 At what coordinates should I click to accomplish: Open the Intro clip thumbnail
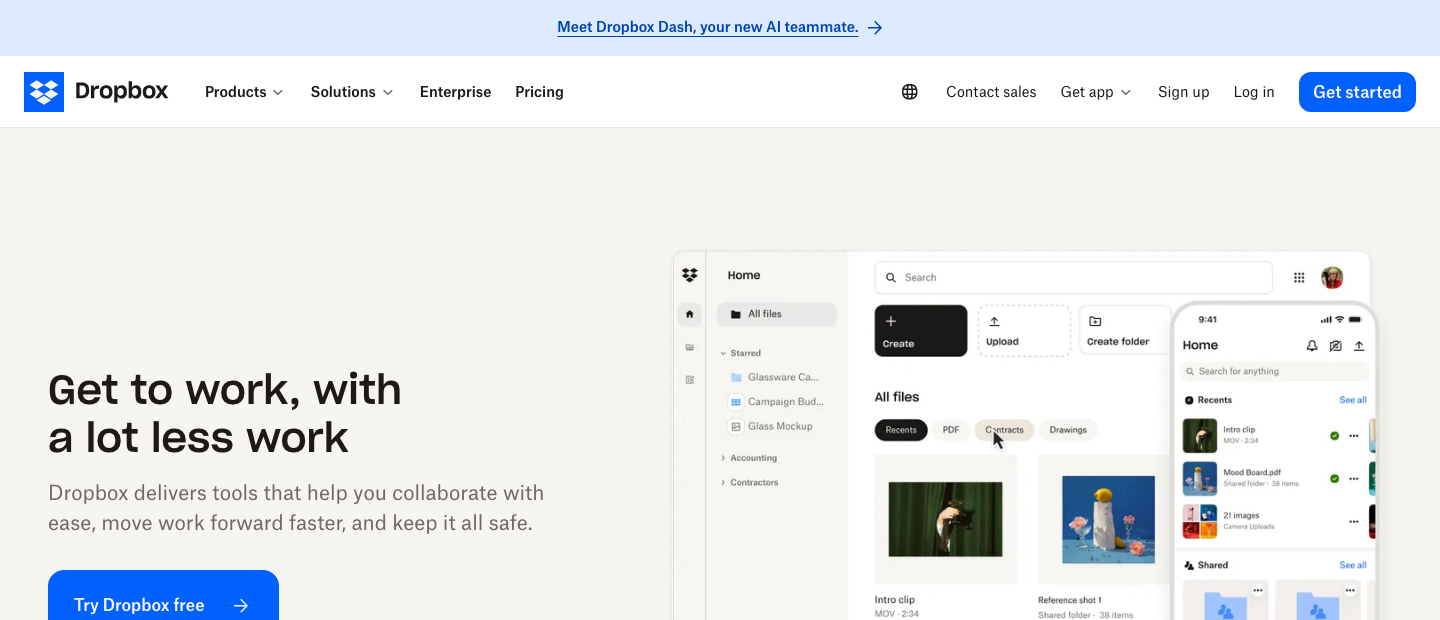946,519
